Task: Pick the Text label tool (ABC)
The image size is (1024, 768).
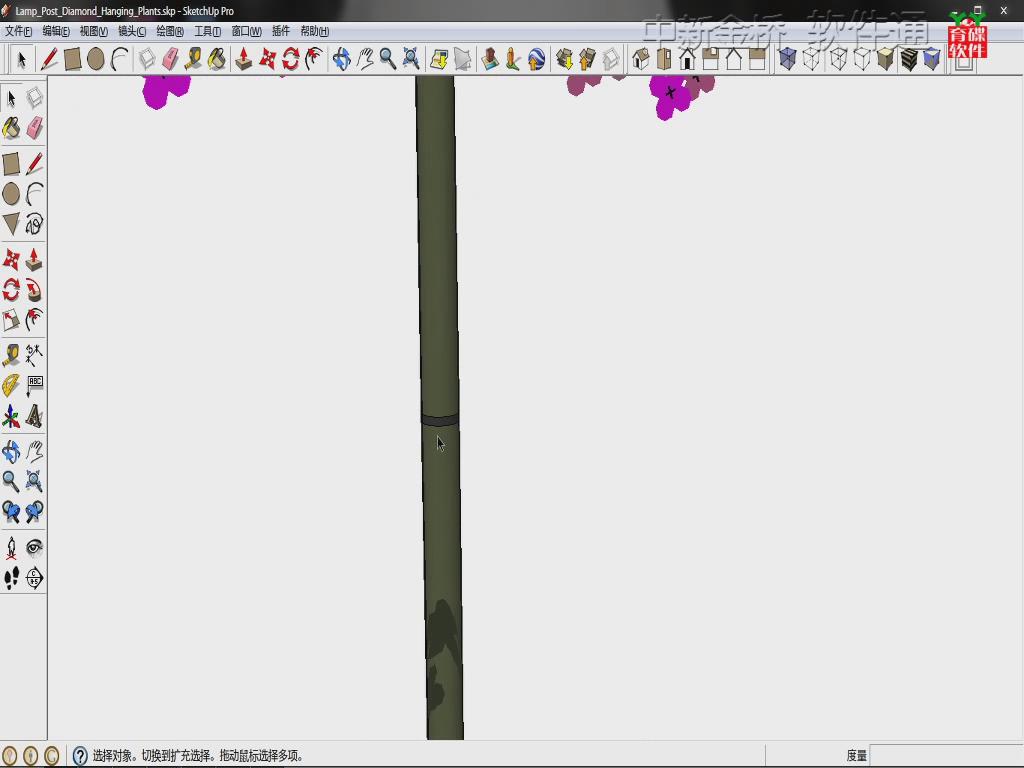Action: (34, 385)
